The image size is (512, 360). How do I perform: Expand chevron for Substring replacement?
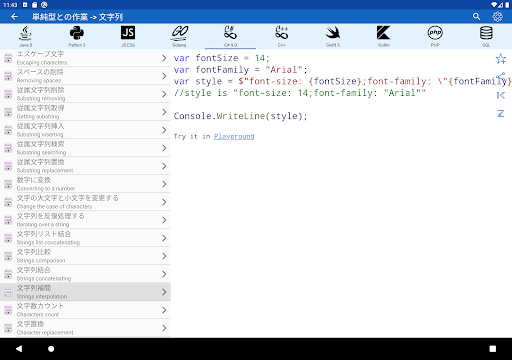164,166
